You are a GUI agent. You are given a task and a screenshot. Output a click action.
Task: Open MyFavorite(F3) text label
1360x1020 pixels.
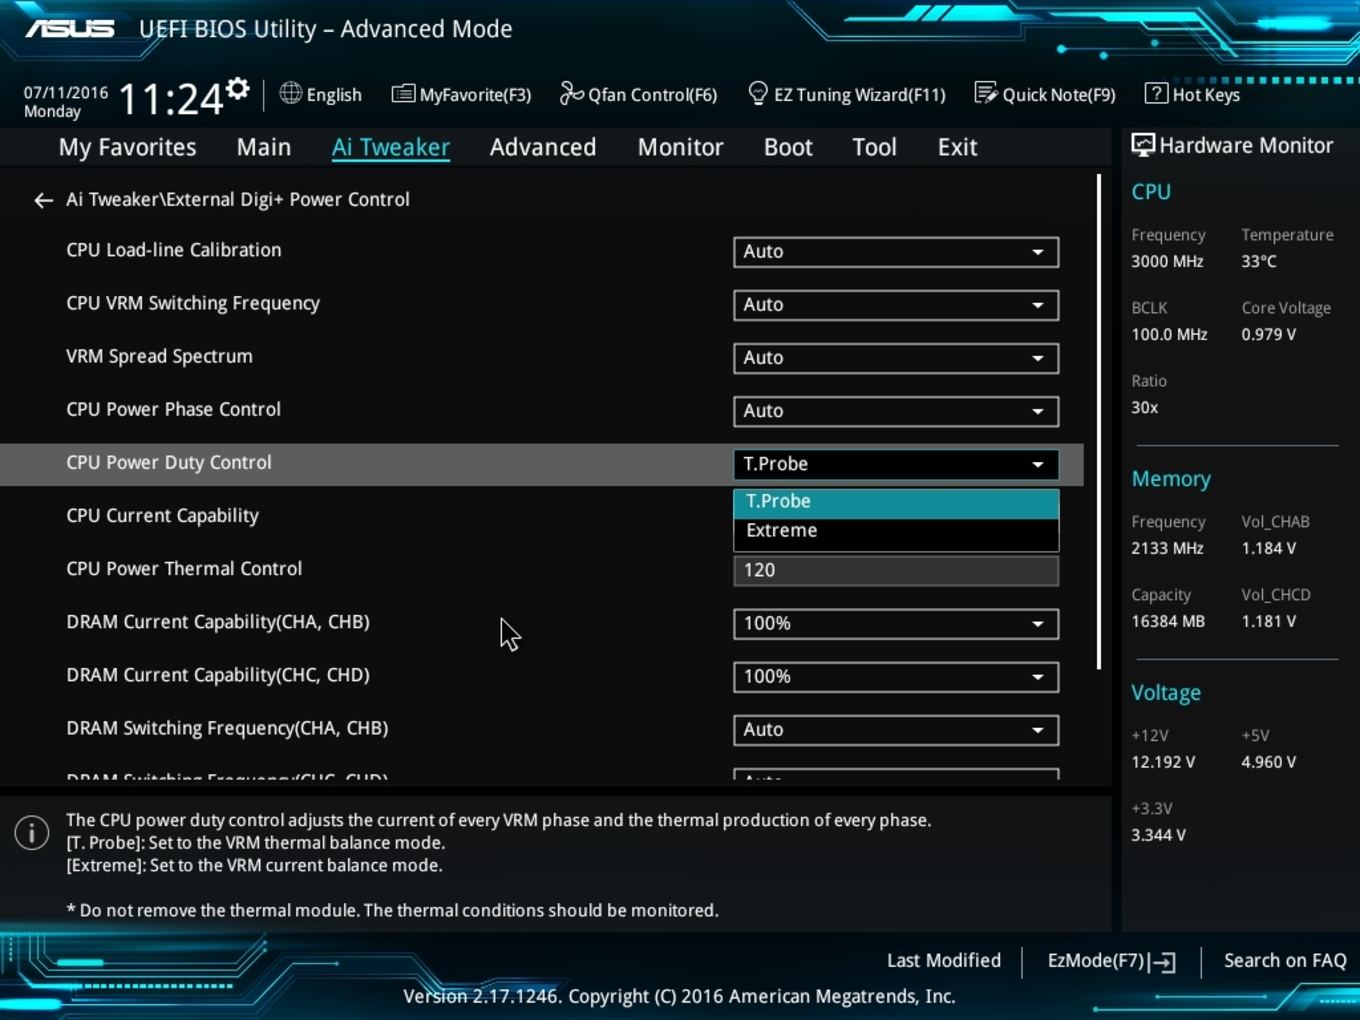click(475, 95)
